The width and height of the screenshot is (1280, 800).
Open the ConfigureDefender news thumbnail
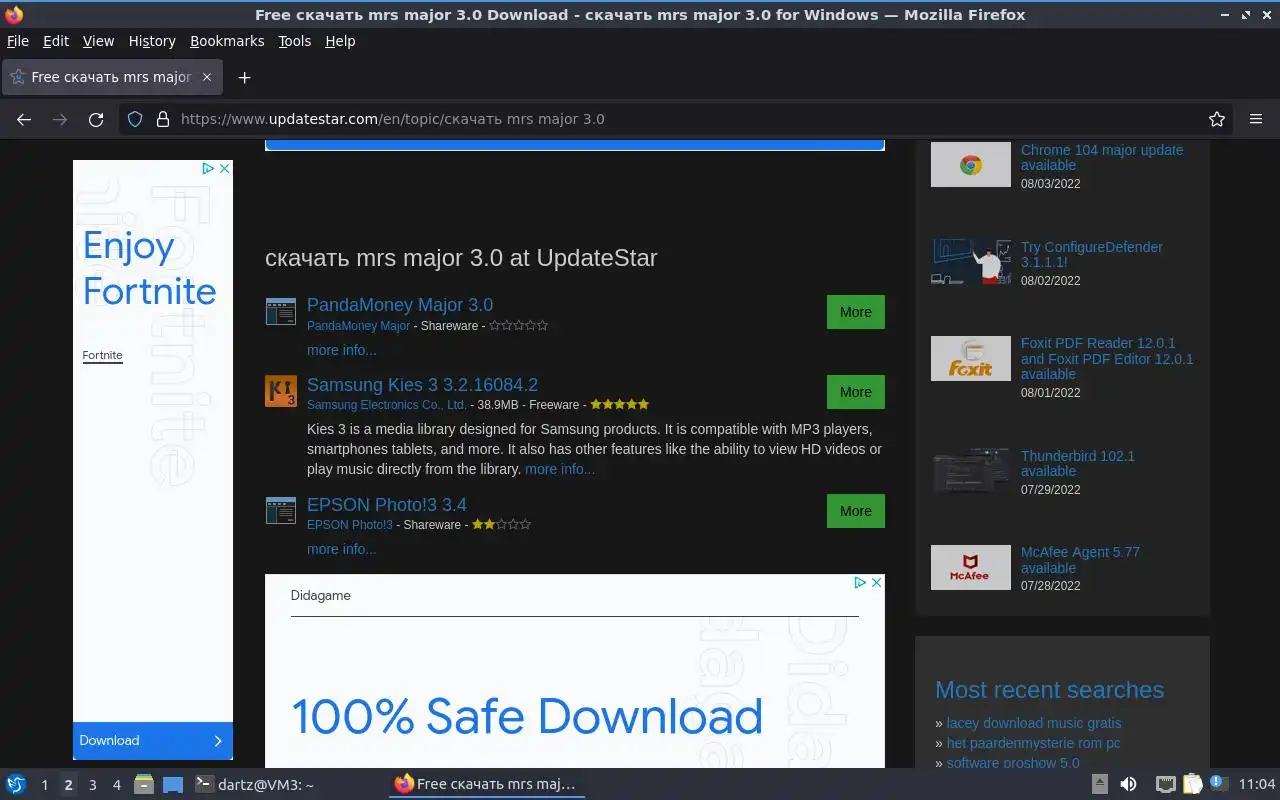(971, 262)
